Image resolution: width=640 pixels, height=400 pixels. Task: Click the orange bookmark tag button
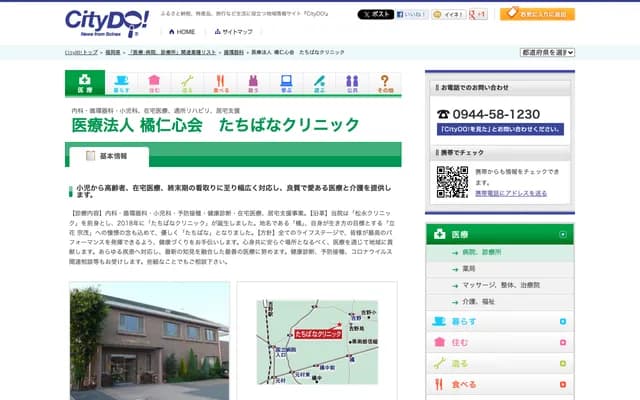(x=537, y=14)
